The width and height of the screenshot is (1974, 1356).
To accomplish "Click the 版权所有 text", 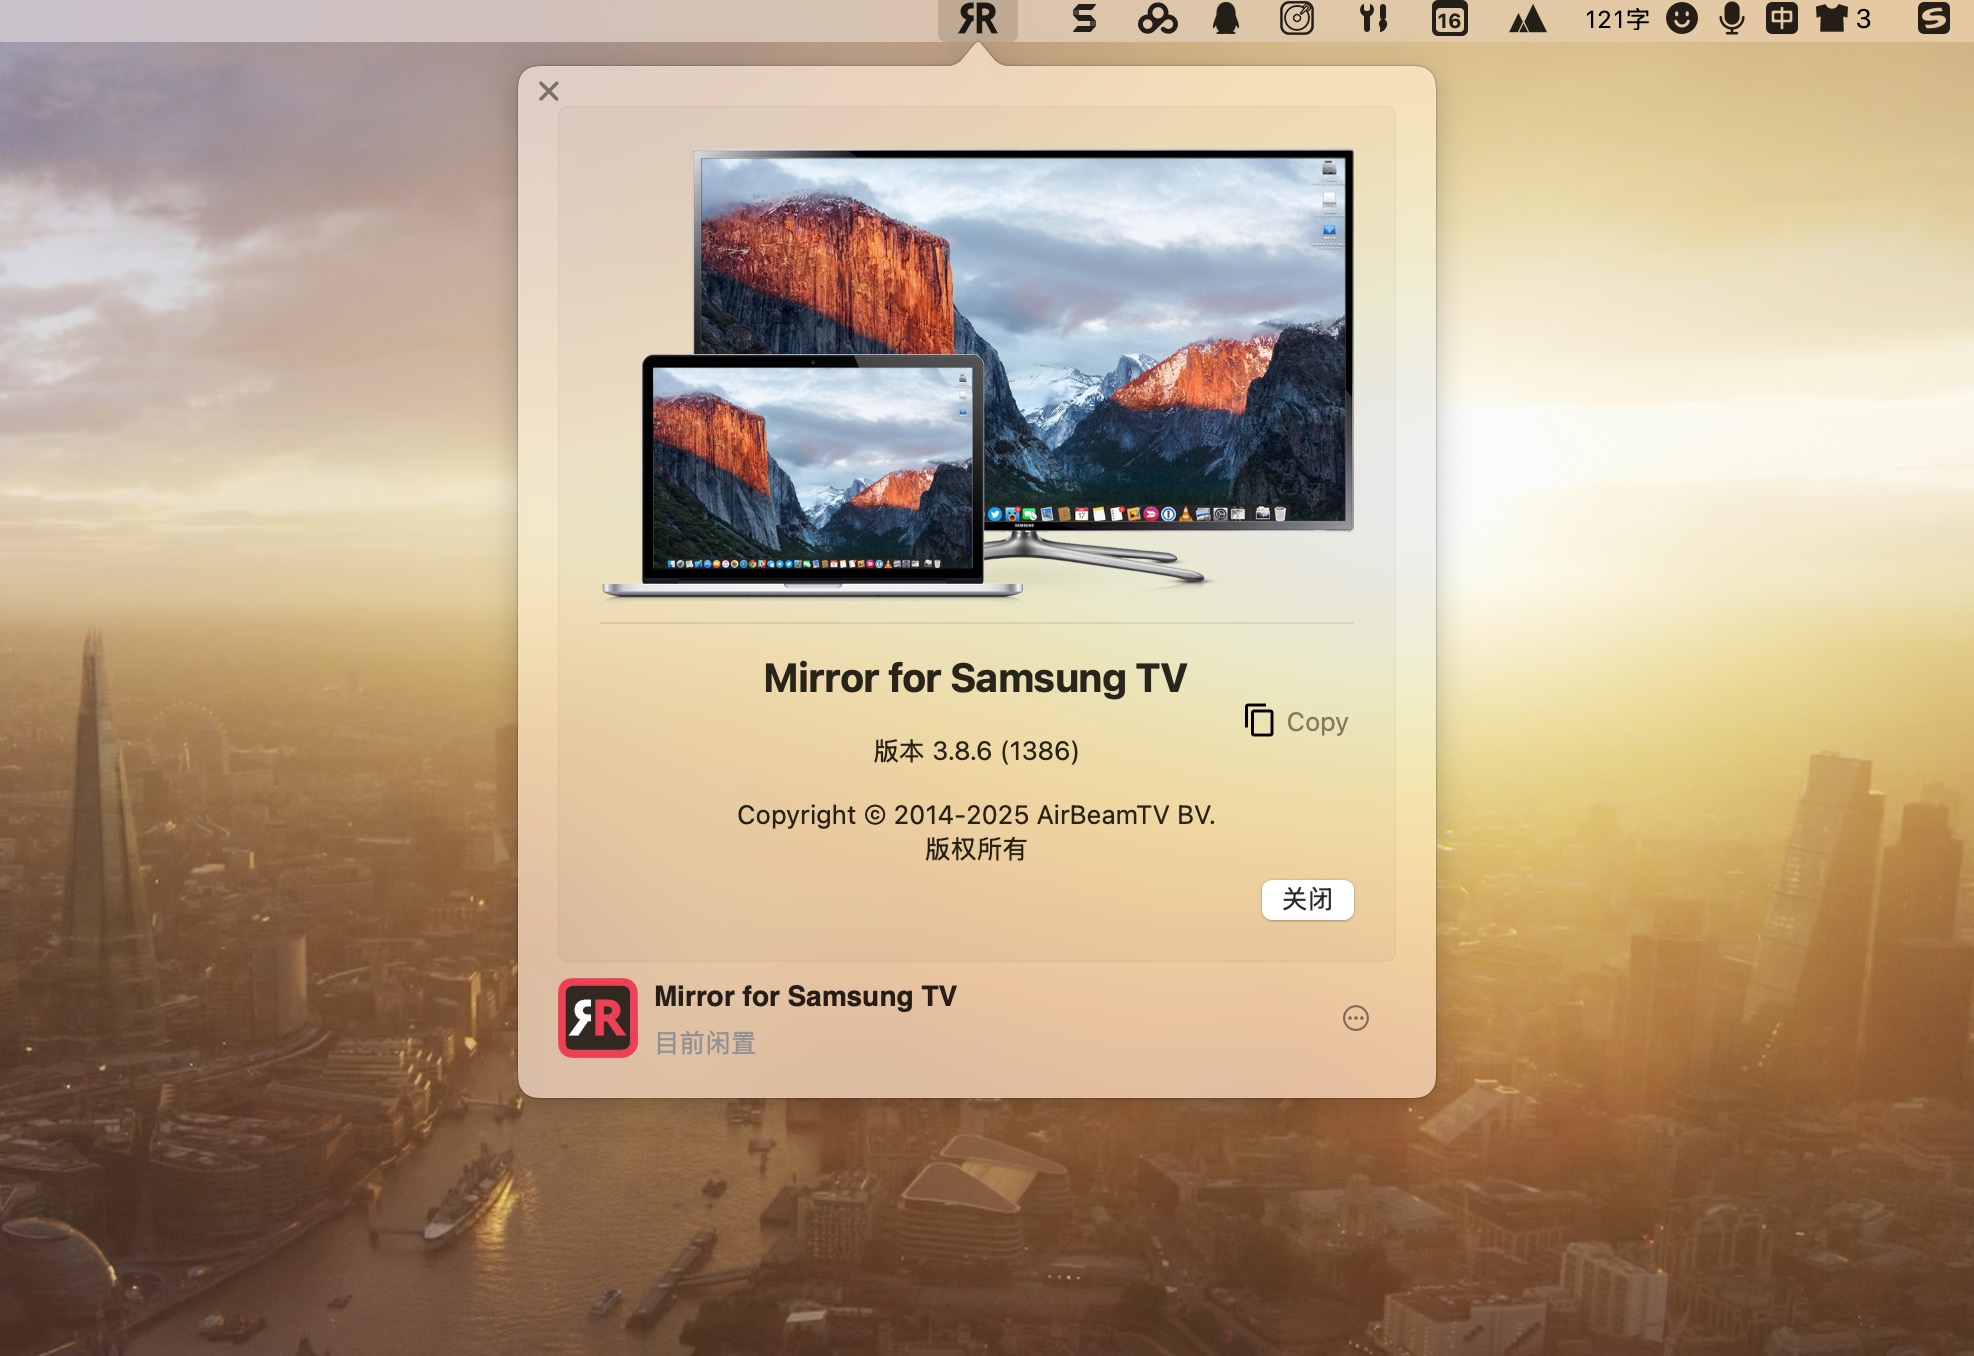I will pyautogui.click(x=976, y=849).
